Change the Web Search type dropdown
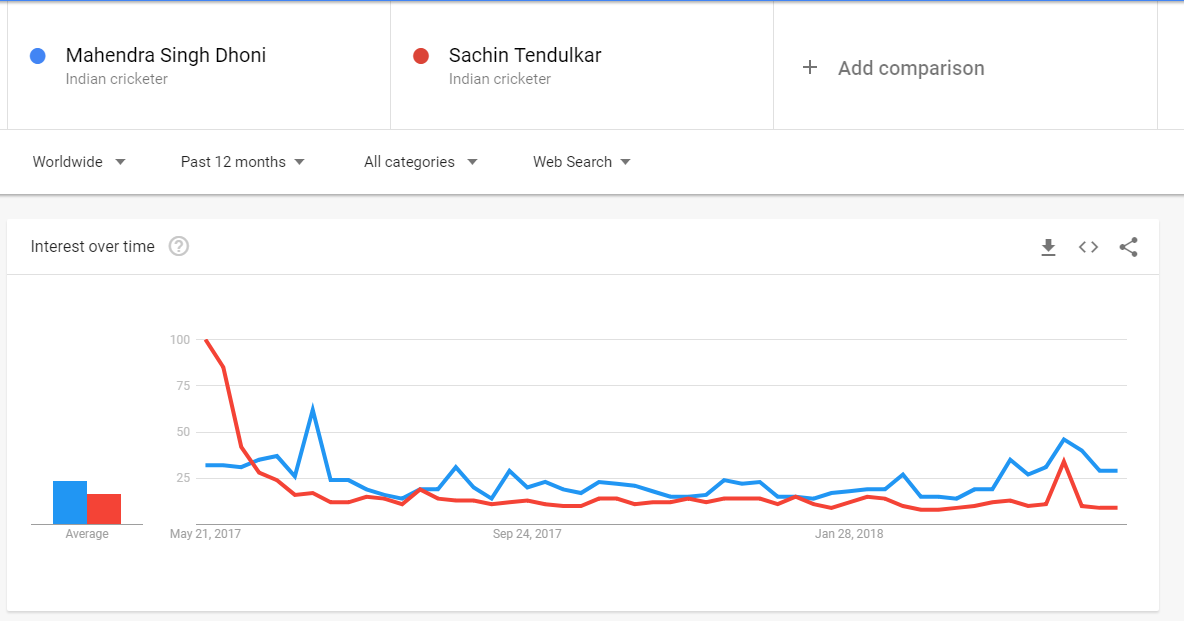This screenshot has width=1184, height=621. tap(581, 162)
